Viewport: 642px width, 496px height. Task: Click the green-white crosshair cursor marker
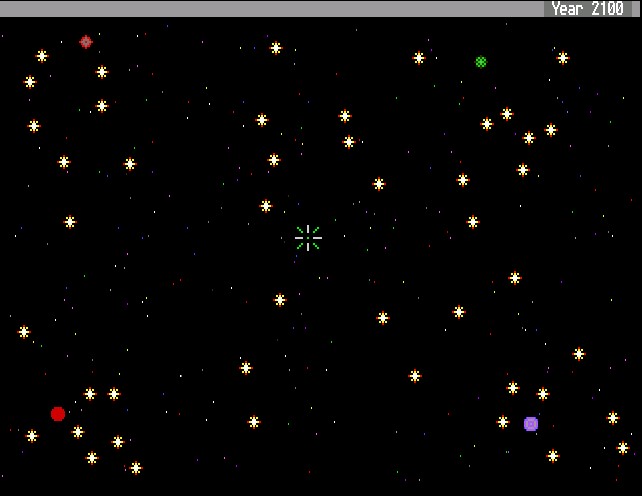click(x=308, y=238)
